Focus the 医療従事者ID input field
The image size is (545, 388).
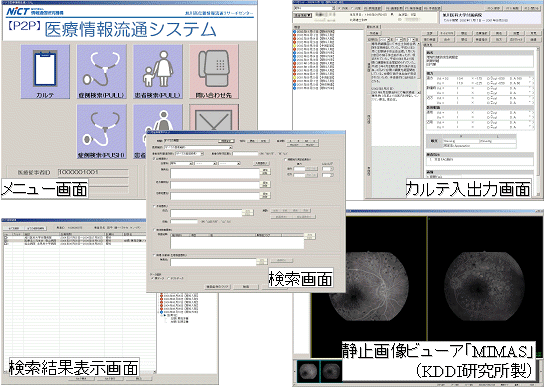93,172
